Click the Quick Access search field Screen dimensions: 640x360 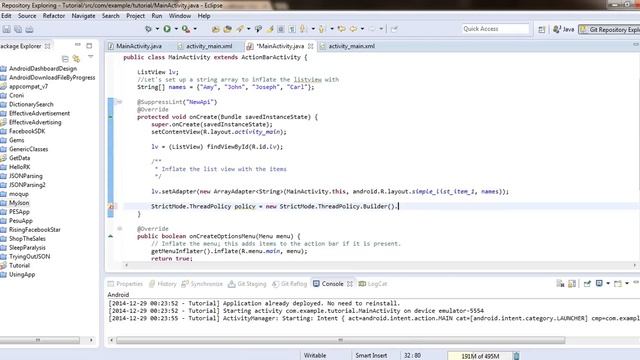(x=496, y=29)
